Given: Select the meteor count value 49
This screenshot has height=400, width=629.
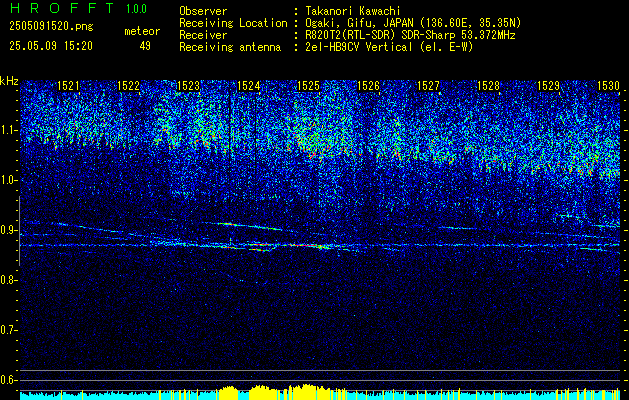Looking at the screenshot, I should pos(145,46).
